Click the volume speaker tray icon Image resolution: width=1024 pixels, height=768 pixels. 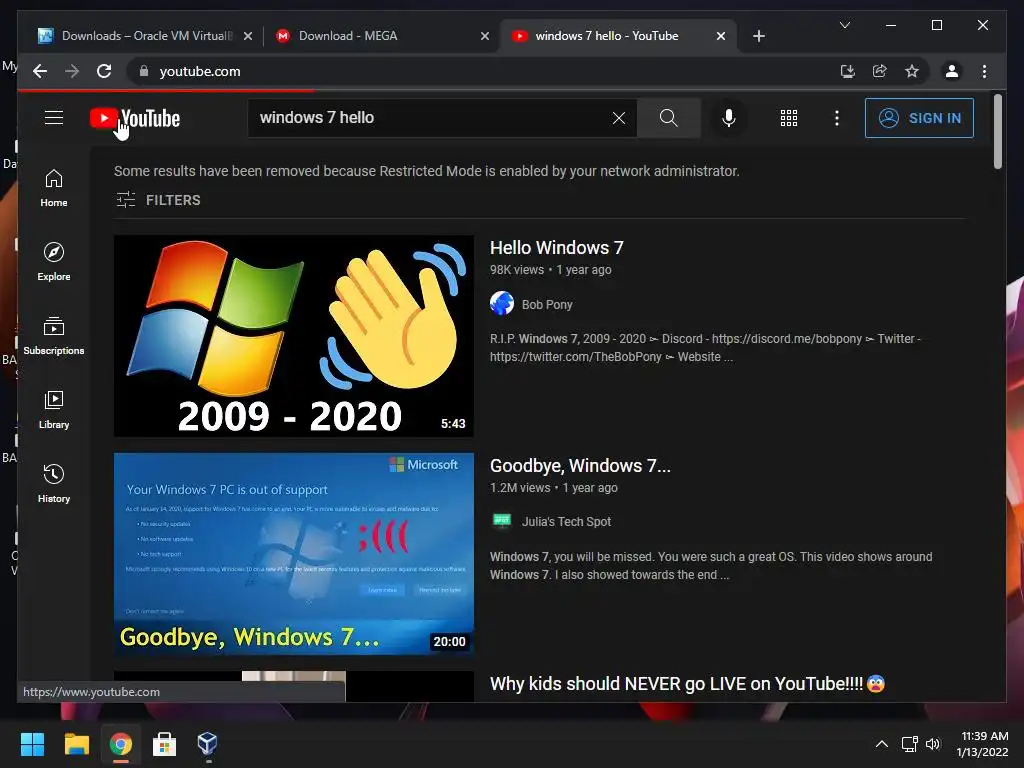[933, 744]
